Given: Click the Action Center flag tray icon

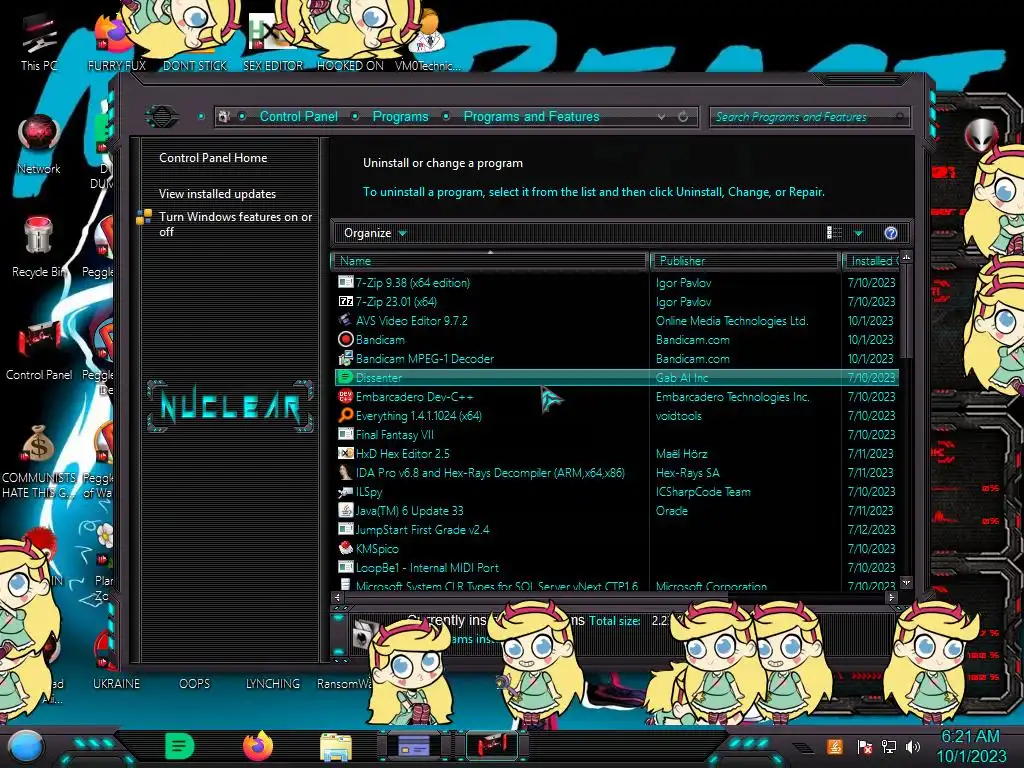Looking at the screenshot, I should pyautogui.click(x=864, y=746).
